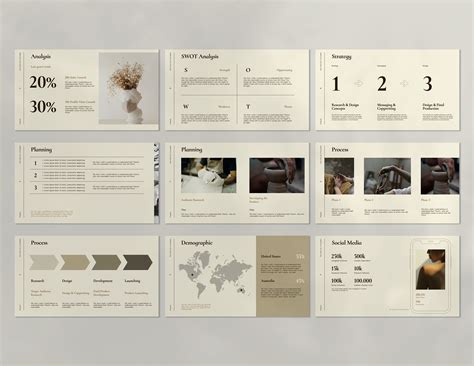
Task: Select the lightest chevron above Research
Action: pyautogui.click(x=44, y=262)
